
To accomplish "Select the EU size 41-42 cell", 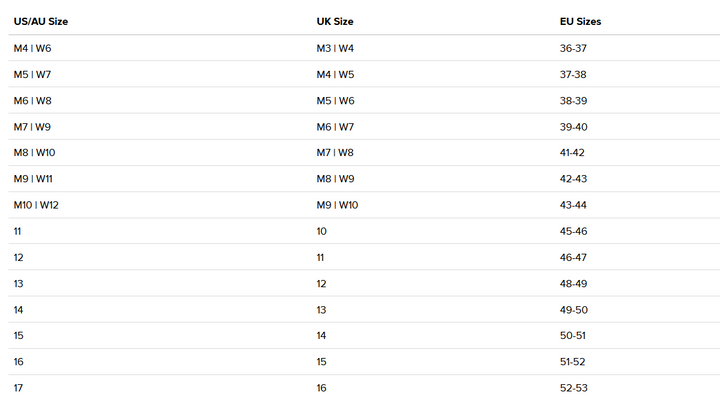I will [x=574, y=153].
